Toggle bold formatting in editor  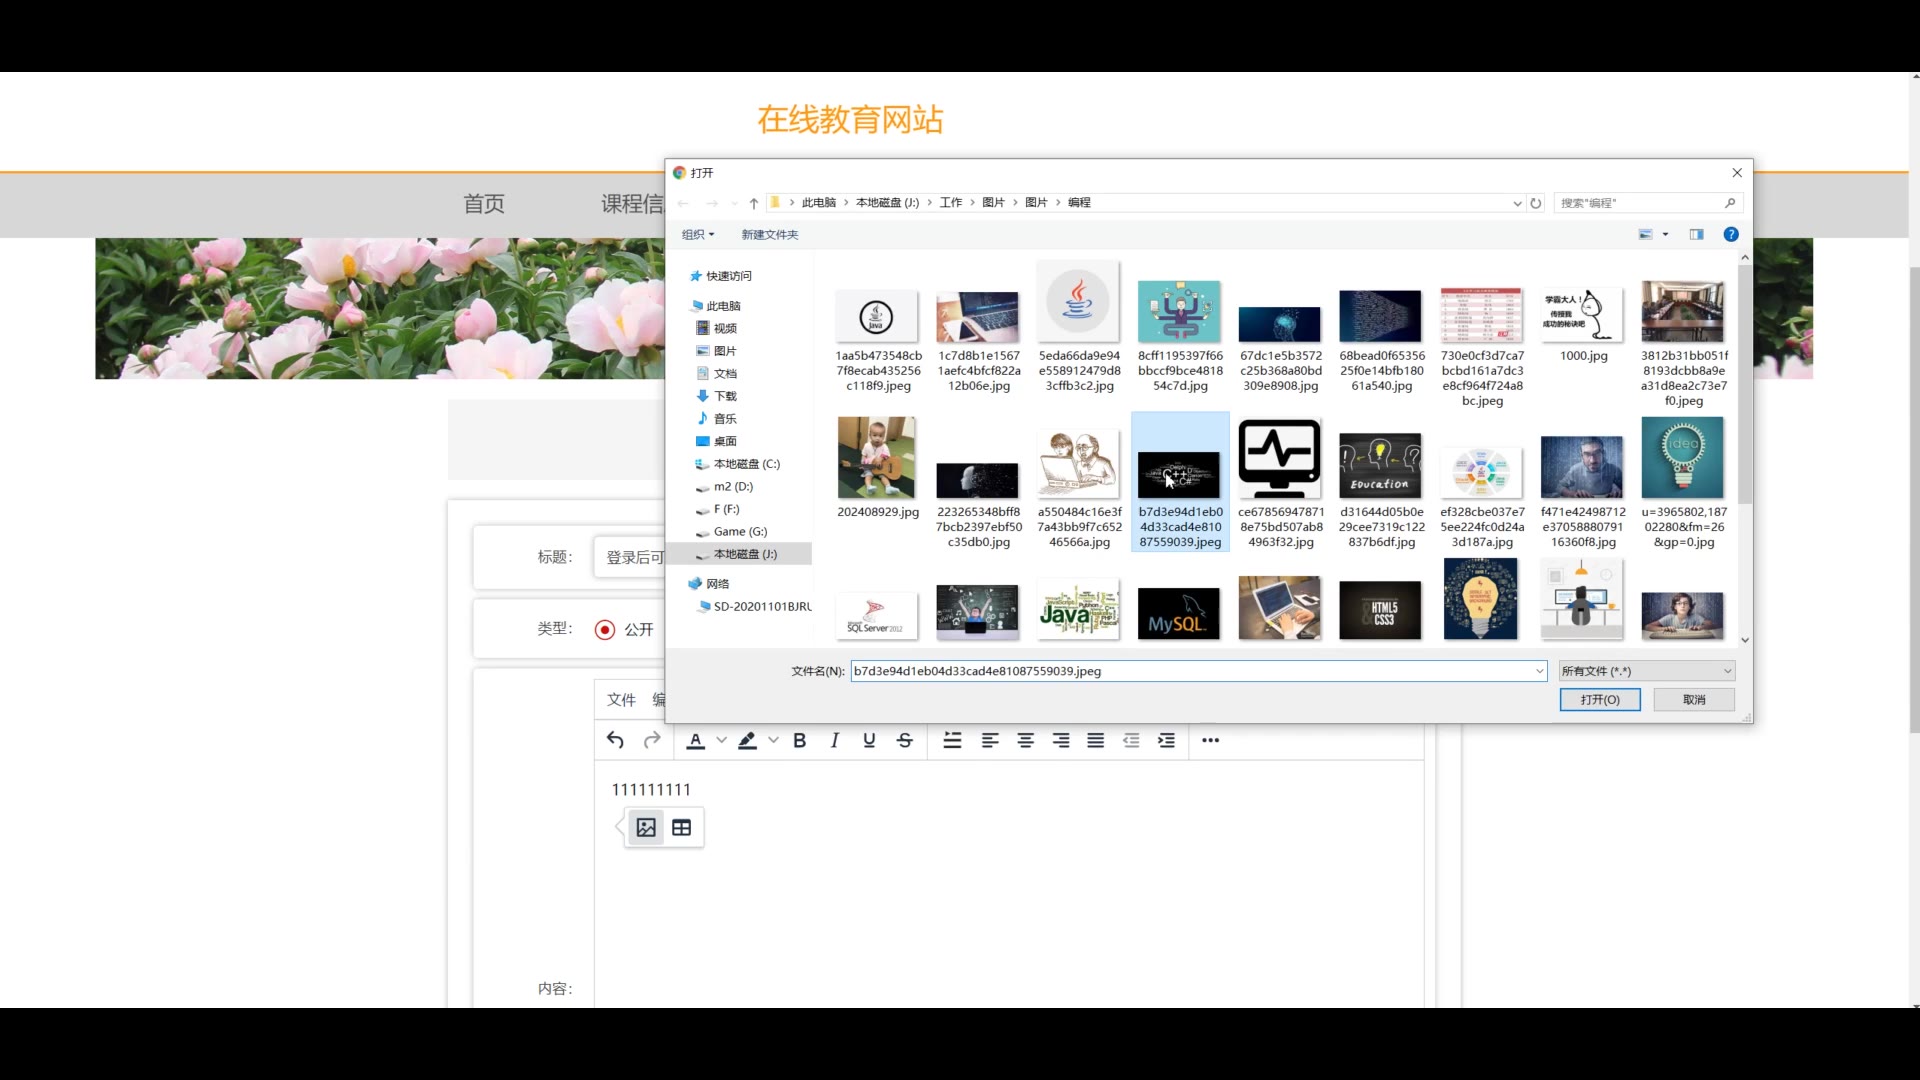coord(799,740)
